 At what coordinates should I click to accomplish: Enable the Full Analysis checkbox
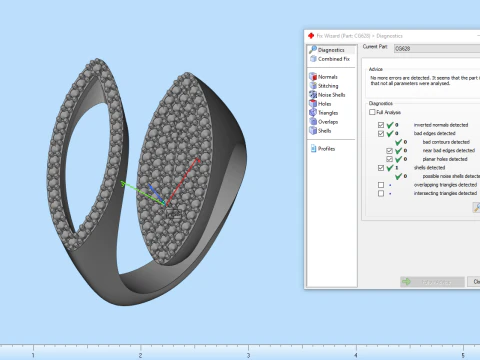pyautogui.click(x=372, y=112)
